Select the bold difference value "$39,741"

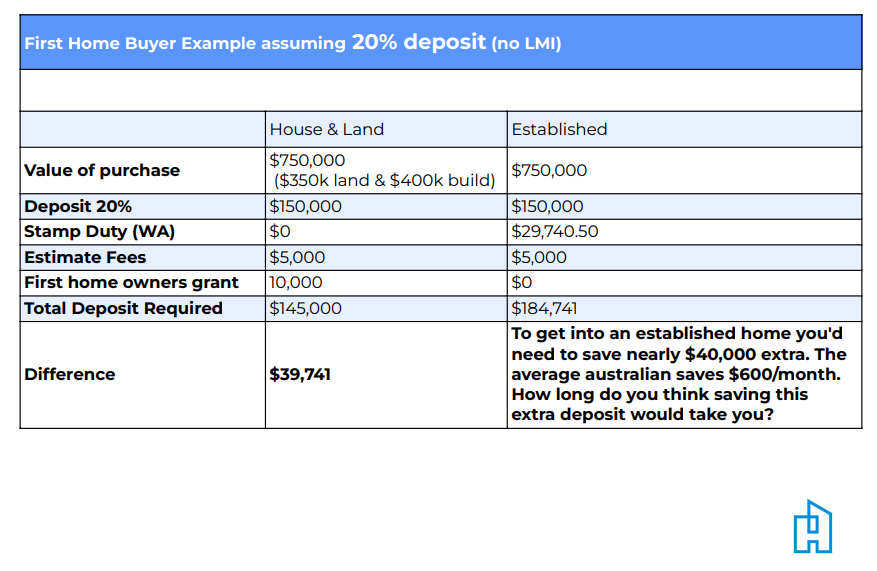tap(300, 374)
